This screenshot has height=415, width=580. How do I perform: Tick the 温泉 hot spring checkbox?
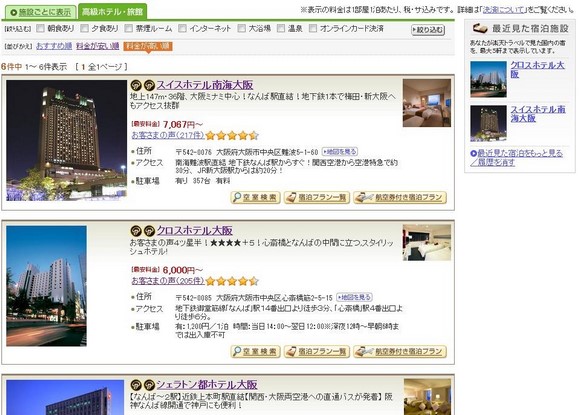coord(281,28)
